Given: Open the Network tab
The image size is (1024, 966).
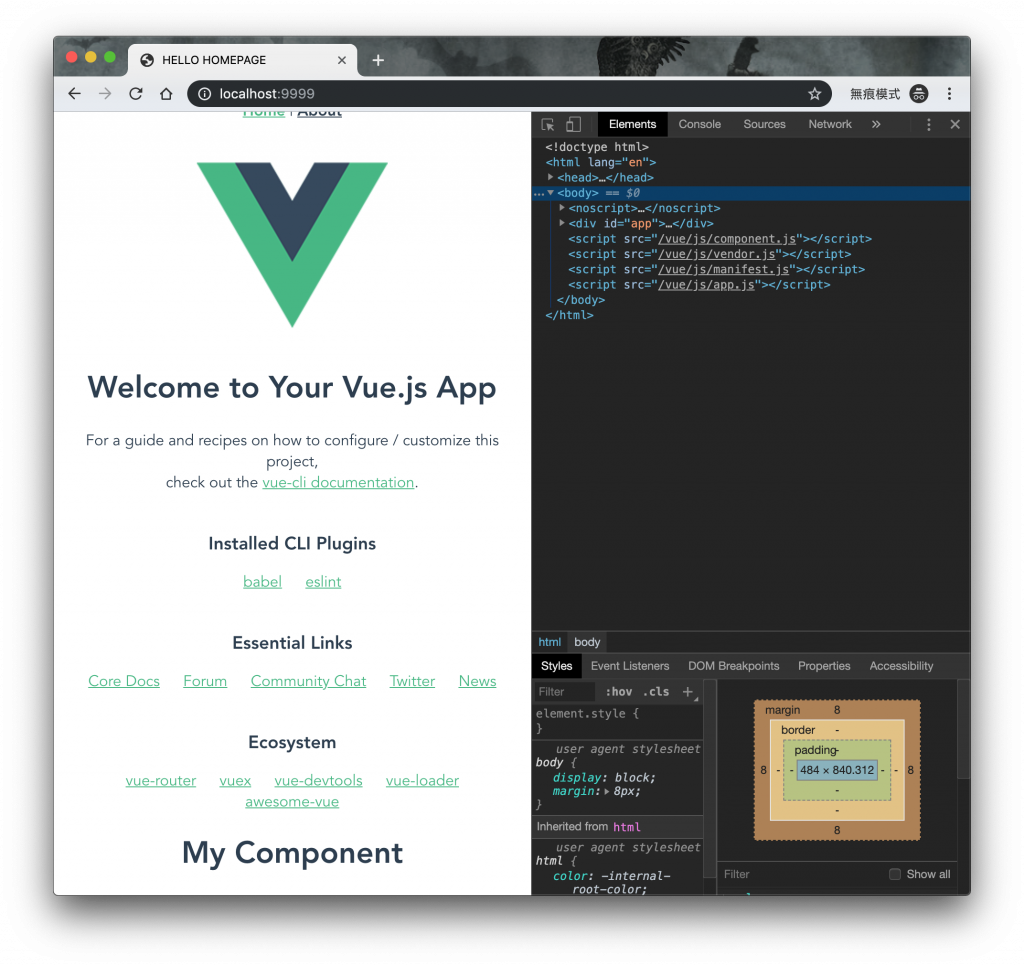Looking at the screenshot, I should pyautogui.click(x=829, y=124).
